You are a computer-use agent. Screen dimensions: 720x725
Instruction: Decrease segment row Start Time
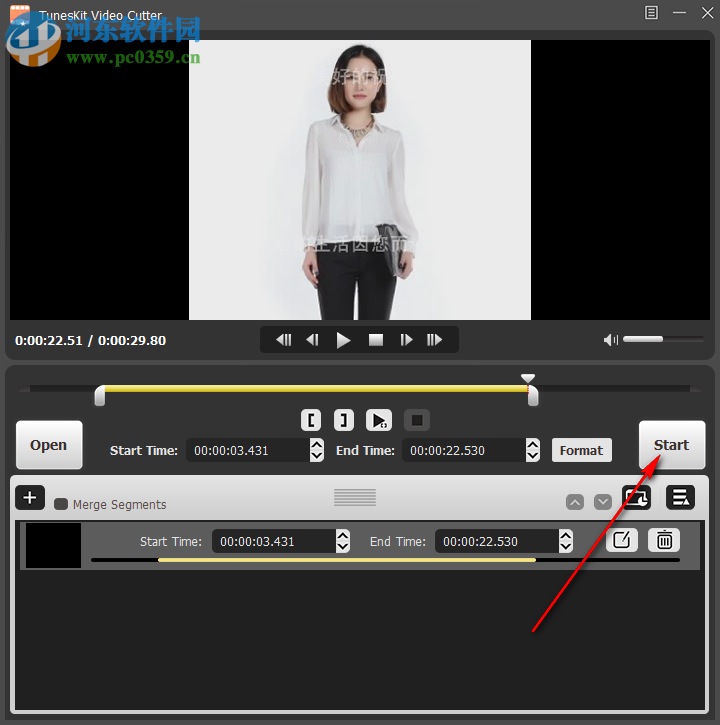click(343, 547)
